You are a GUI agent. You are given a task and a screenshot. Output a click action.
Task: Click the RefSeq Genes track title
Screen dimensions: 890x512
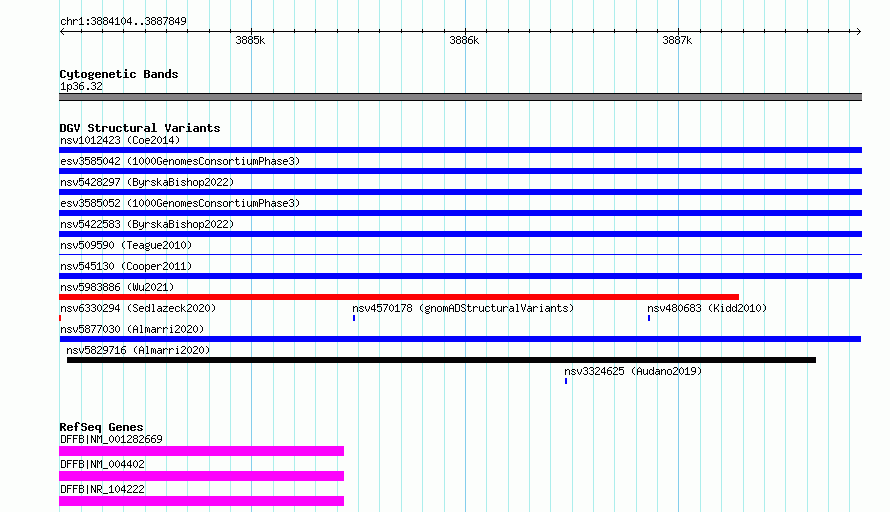101,427
